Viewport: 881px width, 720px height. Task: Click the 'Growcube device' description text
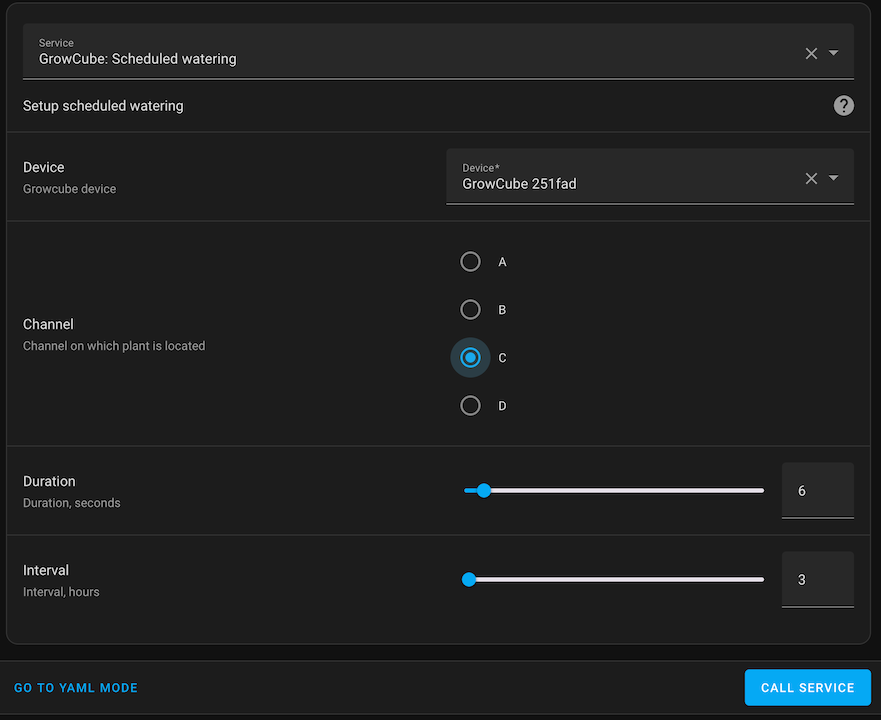(x=70, y=189)
